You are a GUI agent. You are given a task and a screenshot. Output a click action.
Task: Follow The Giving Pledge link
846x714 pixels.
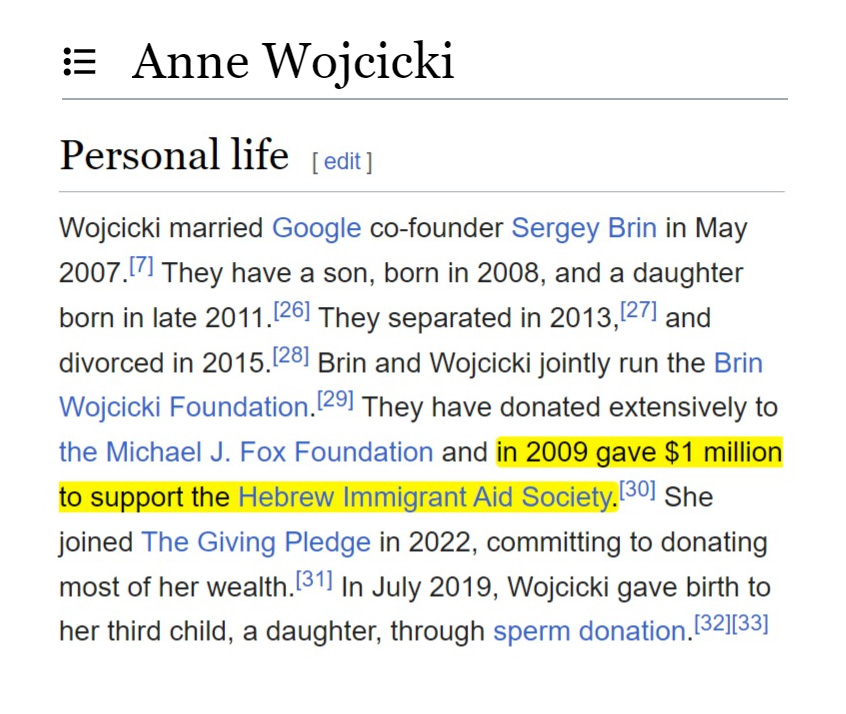[256, 542]
